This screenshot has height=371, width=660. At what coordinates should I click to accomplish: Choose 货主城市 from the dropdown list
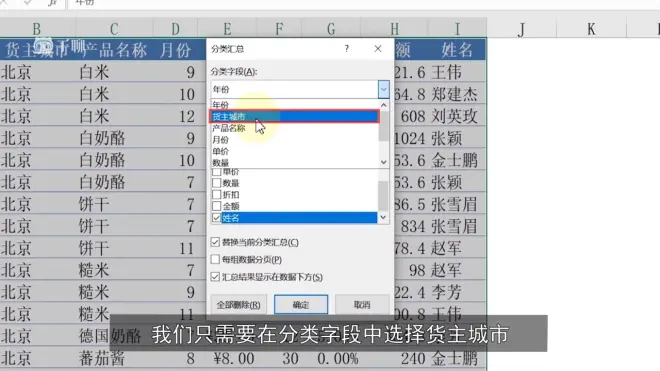pyautogui.click(x=294, y=116)
